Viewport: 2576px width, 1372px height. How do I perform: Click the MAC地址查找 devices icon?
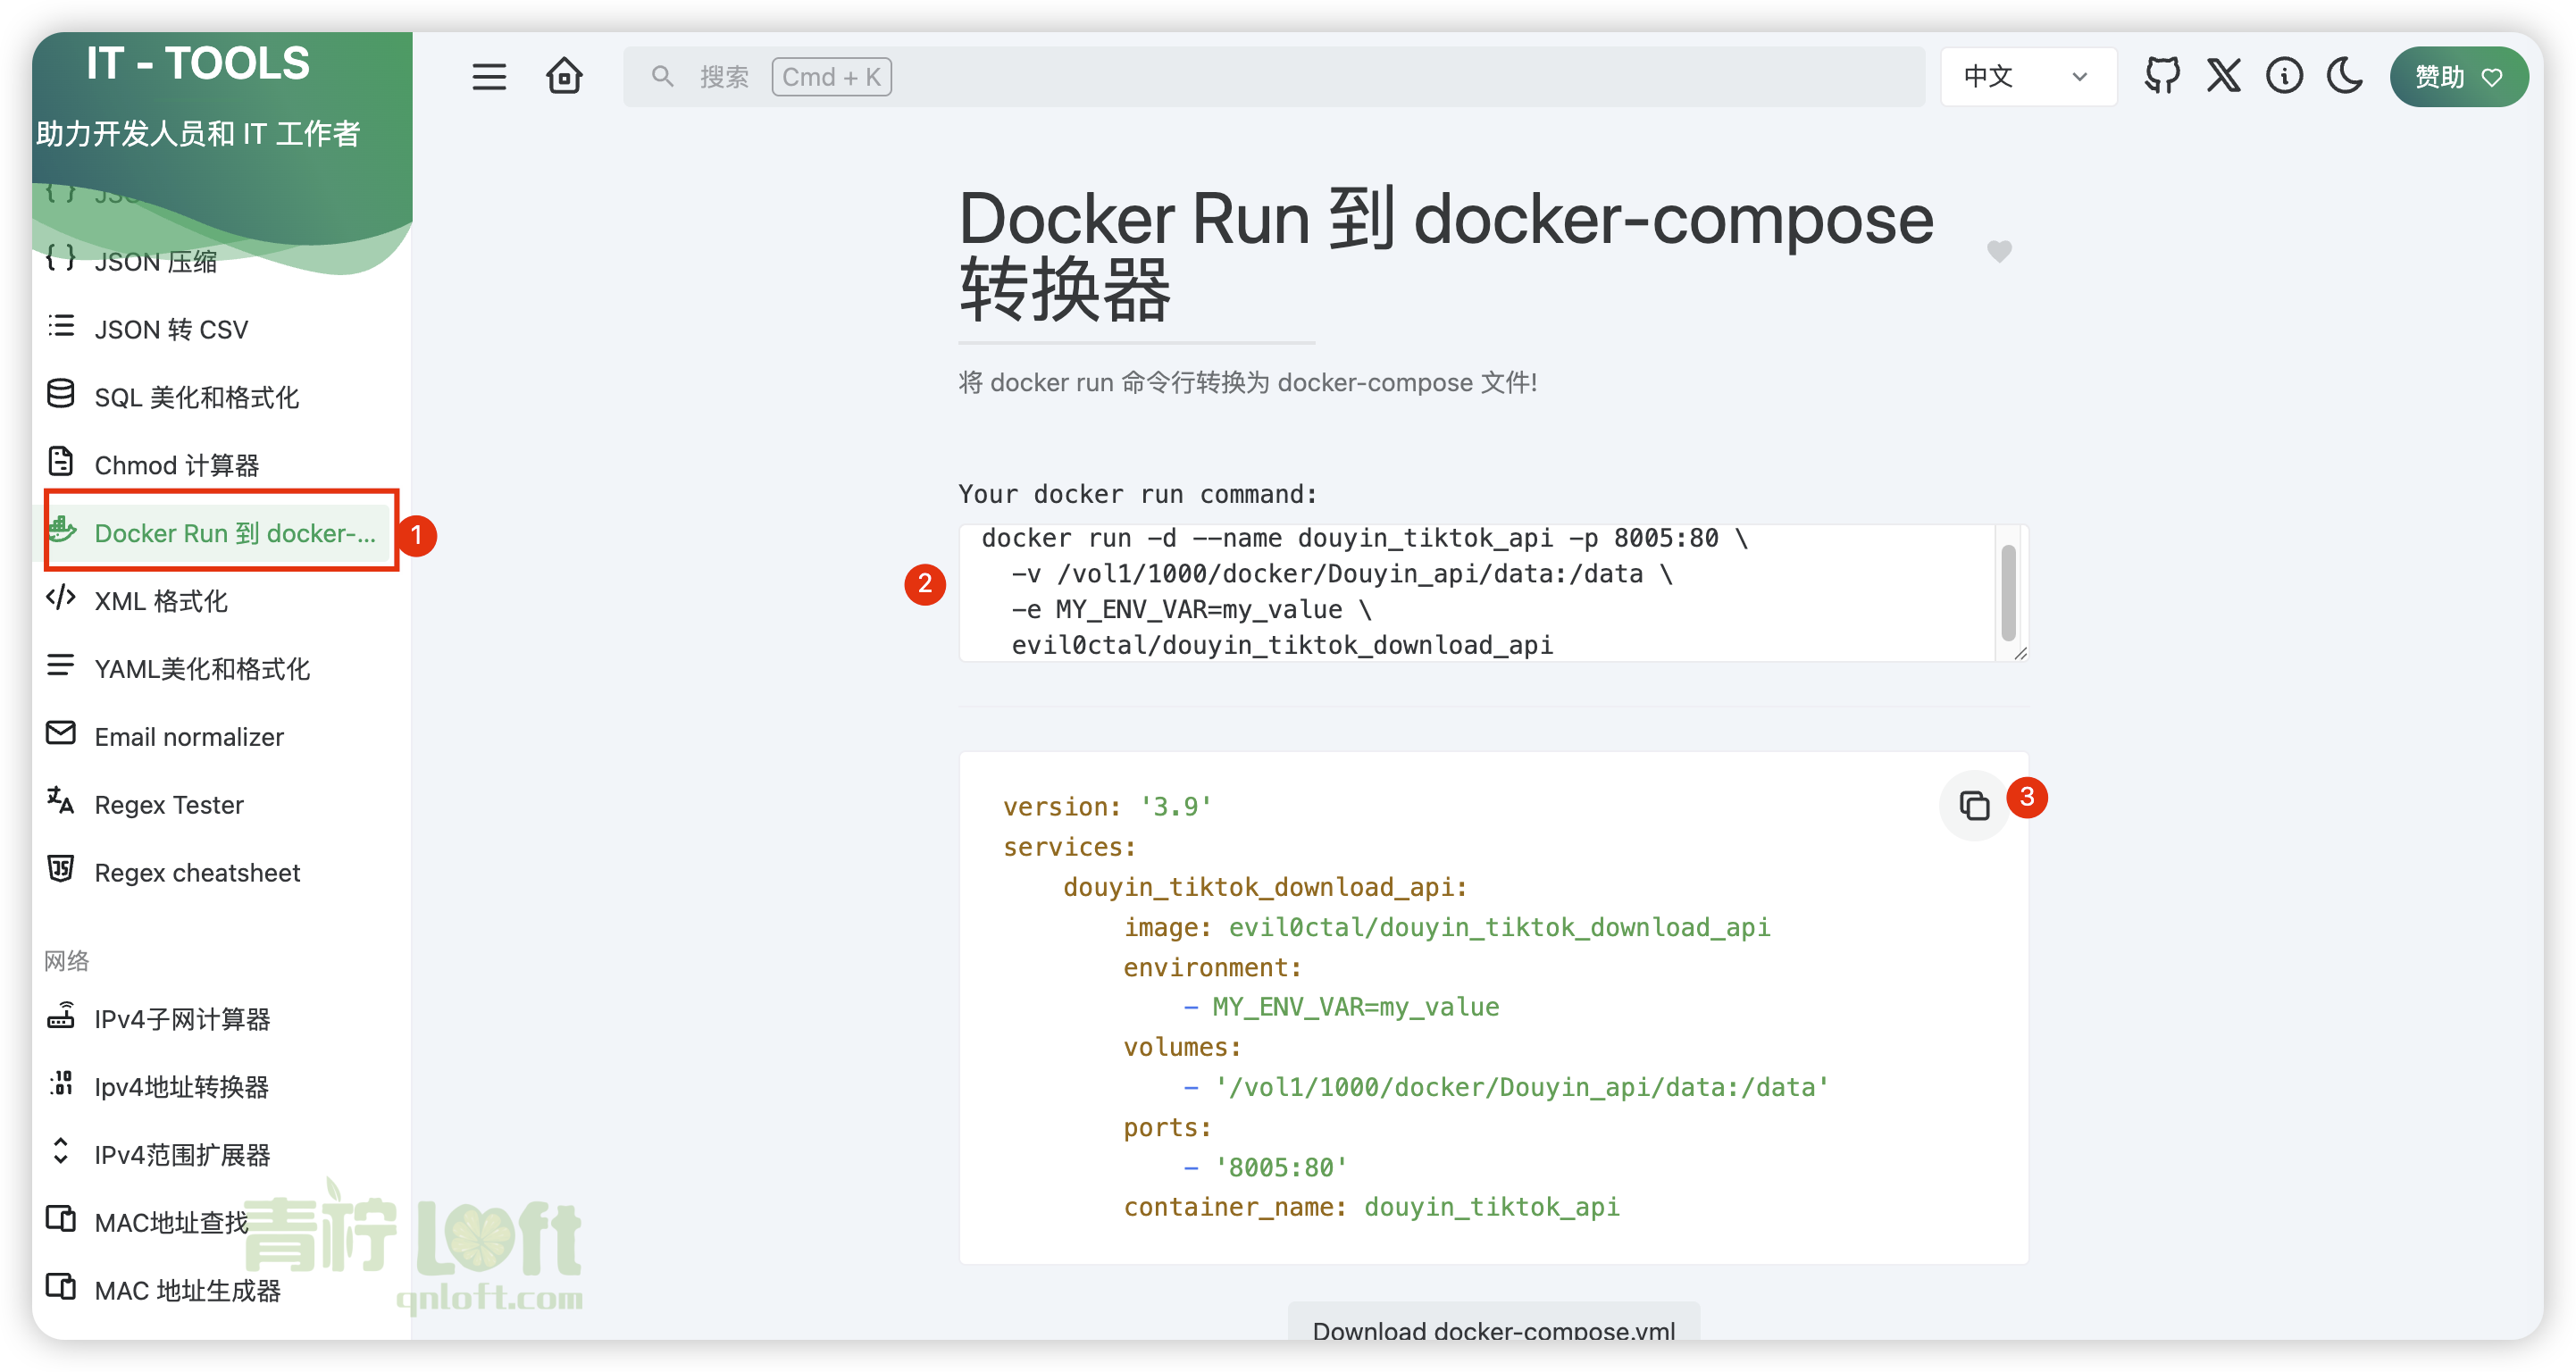pyautogui.click(x=61, y=1219)
